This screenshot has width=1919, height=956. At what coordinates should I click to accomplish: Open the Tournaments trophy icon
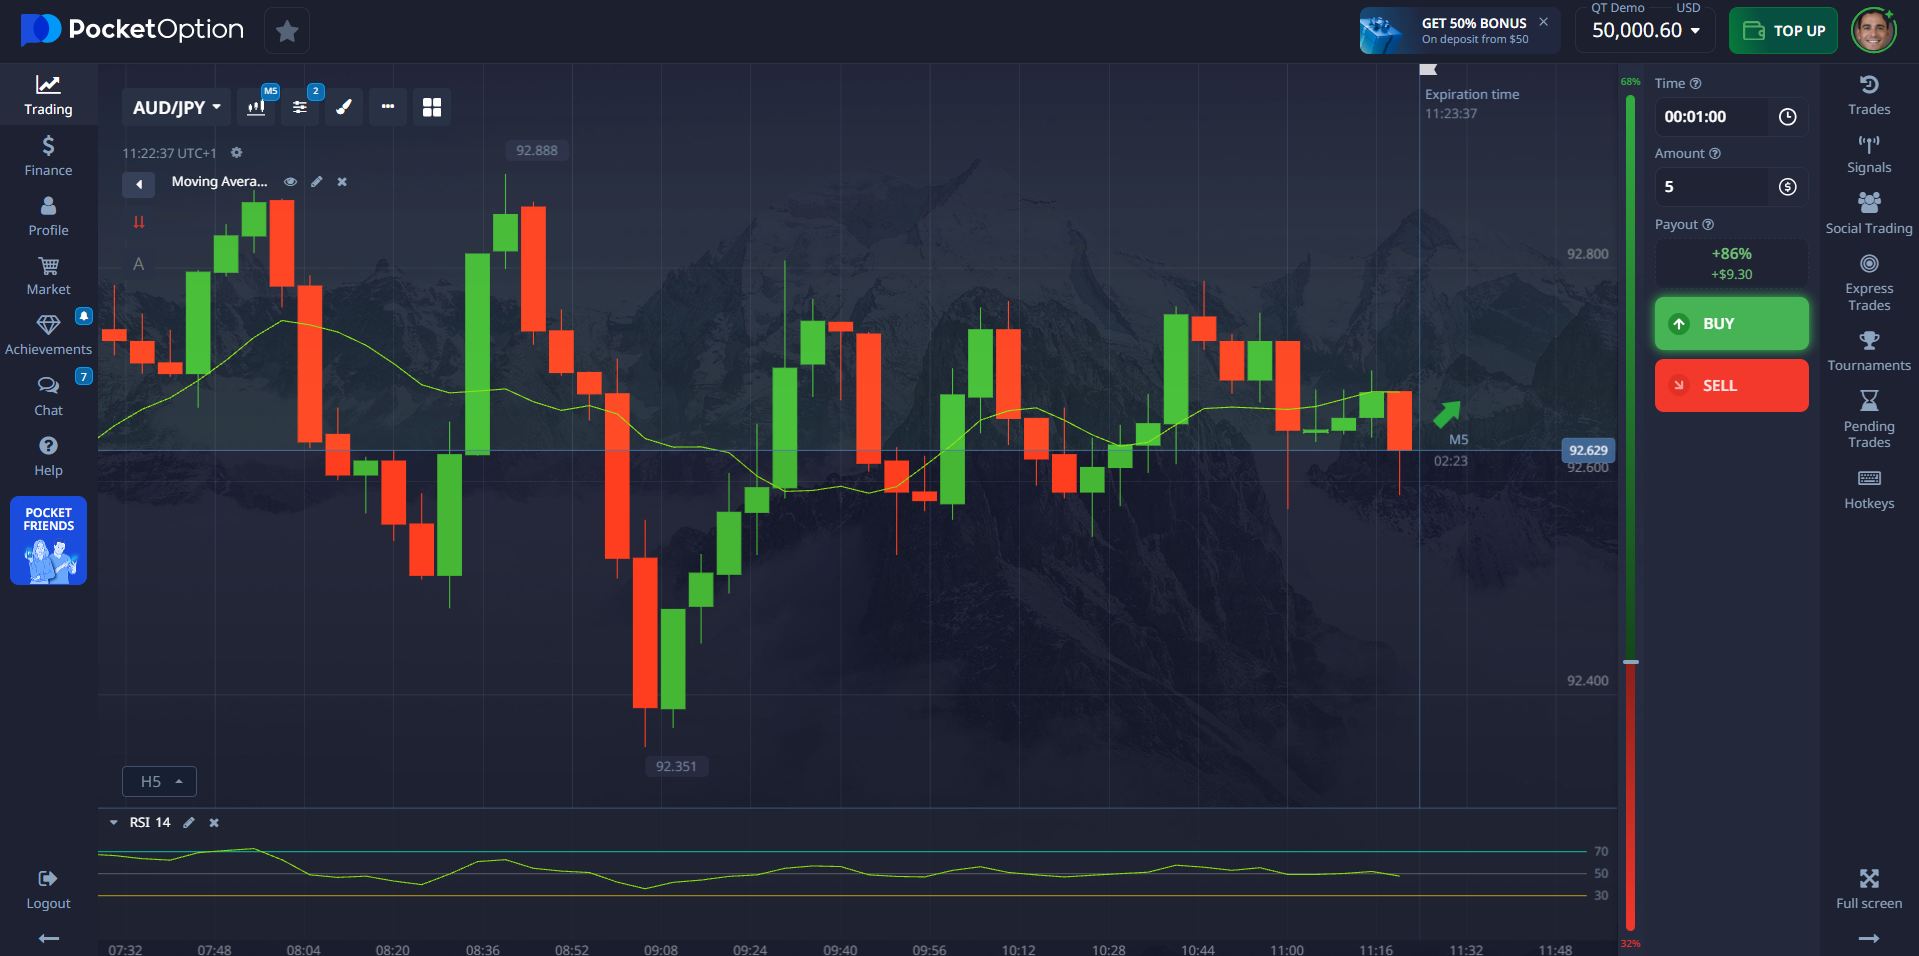coord(1868,351)
